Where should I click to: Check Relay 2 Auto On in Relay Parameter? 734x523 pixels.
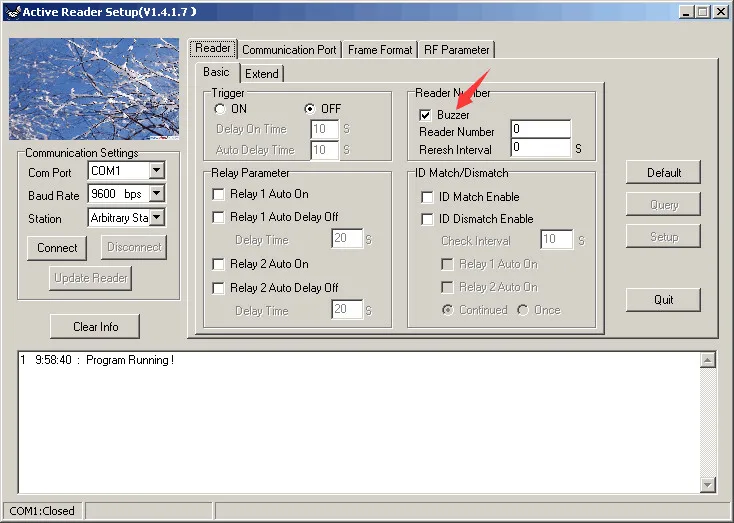218,264
